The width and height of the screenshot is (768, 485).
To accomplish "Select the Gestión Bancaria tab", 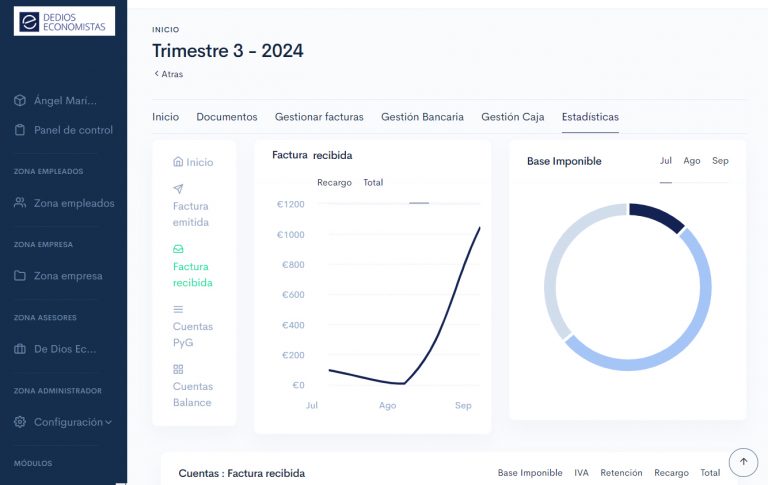I will pos(422,117).
